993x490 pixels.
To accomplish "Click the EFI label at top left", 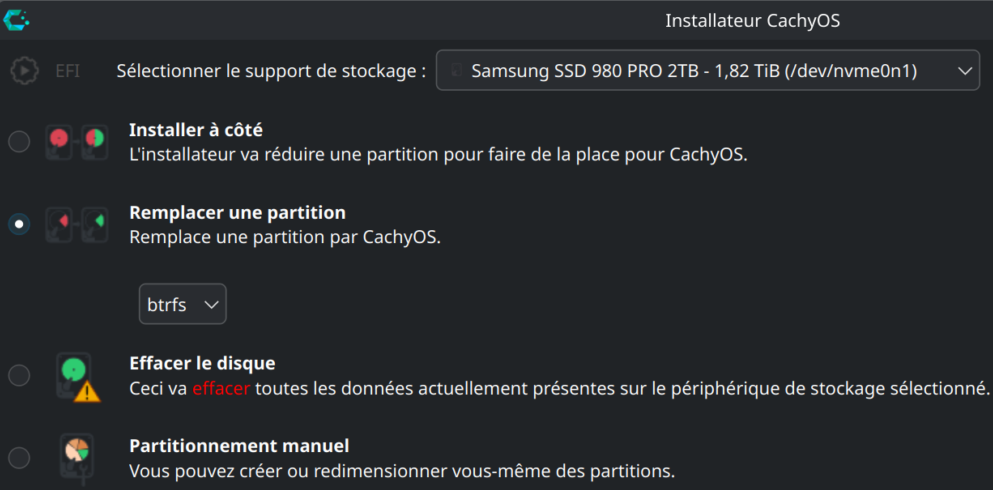I will click(x=67, y=71).
